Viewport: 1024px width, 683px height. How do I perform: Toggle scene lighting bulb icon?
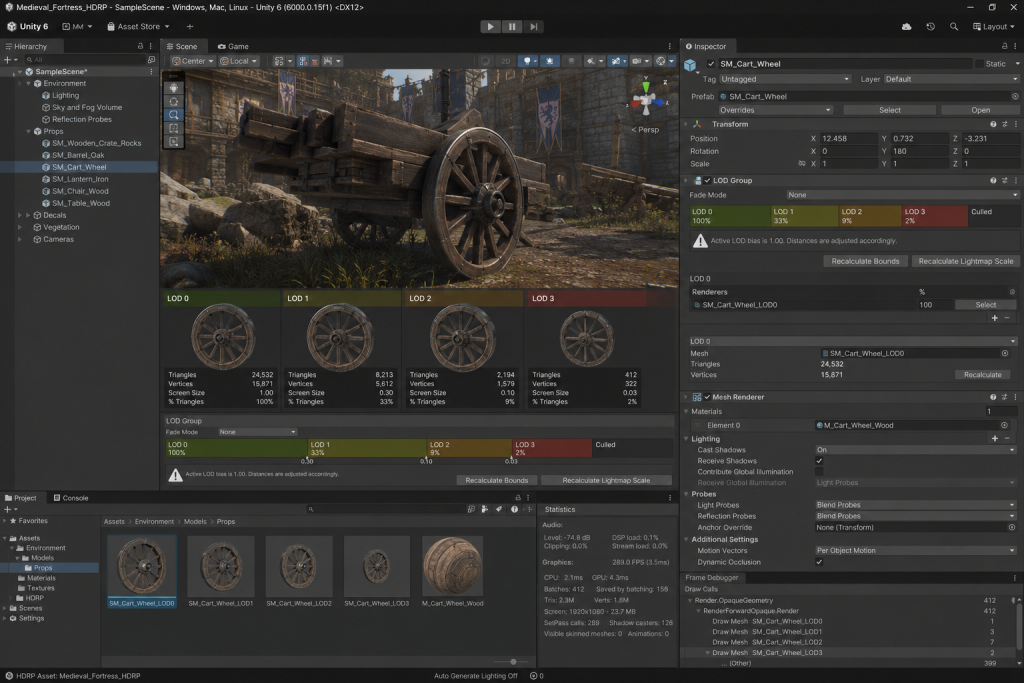coord(528,61)
